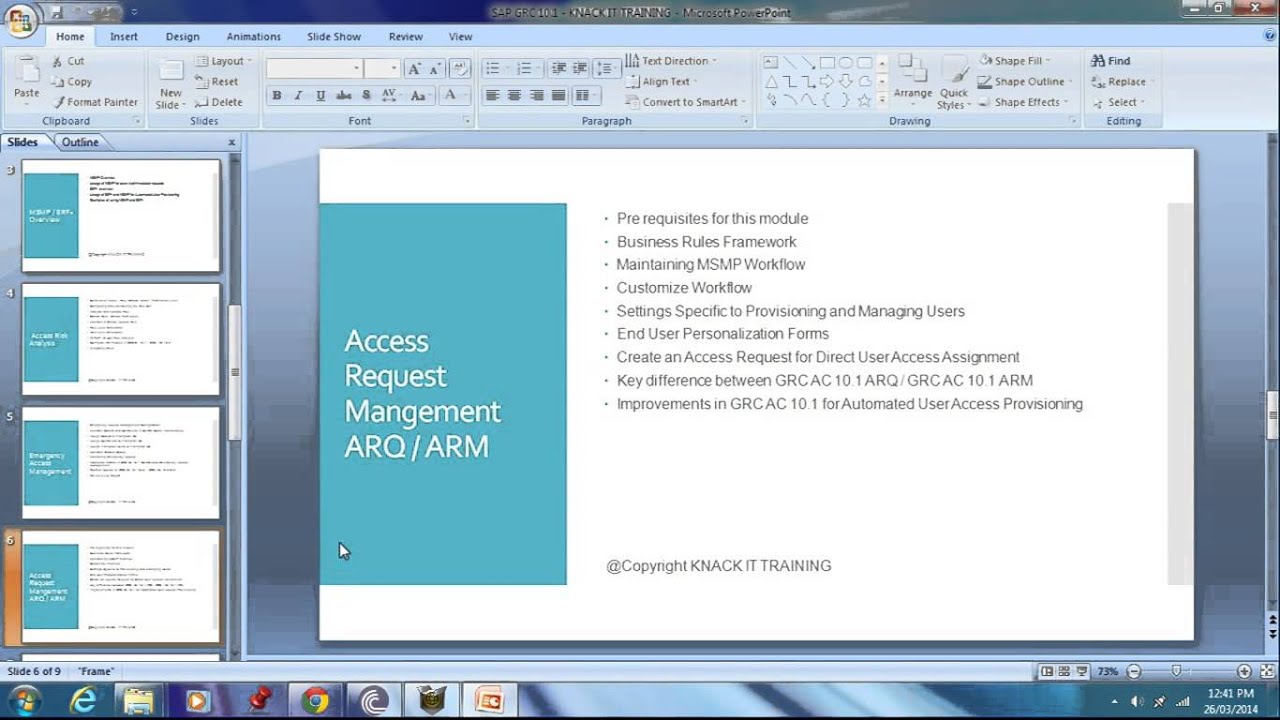This screenshot has height=720, width=1280.
Task: Increase list indent level
Action: click(x=581, y=69)
